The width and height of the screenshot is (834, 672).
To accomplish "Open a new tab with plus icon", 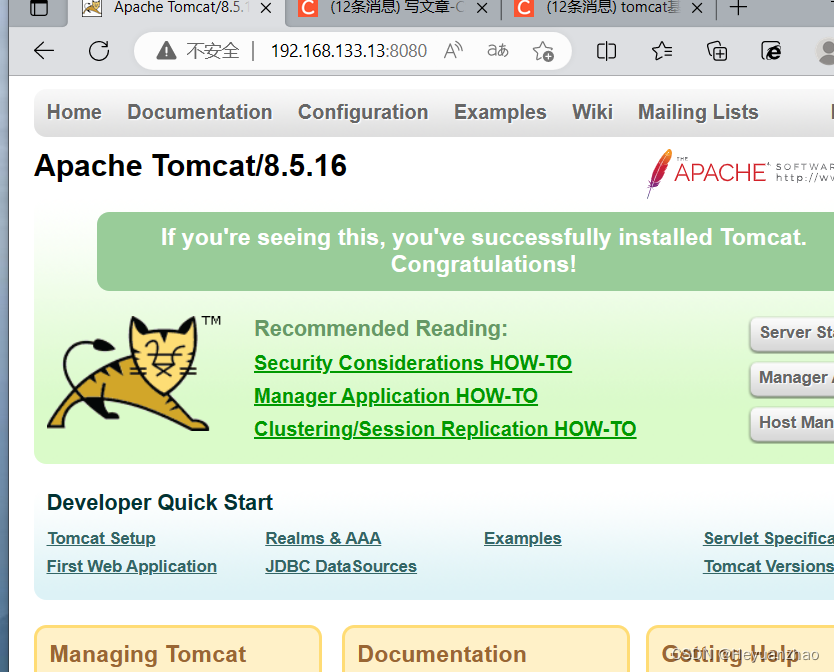I will tap(738, 7).
